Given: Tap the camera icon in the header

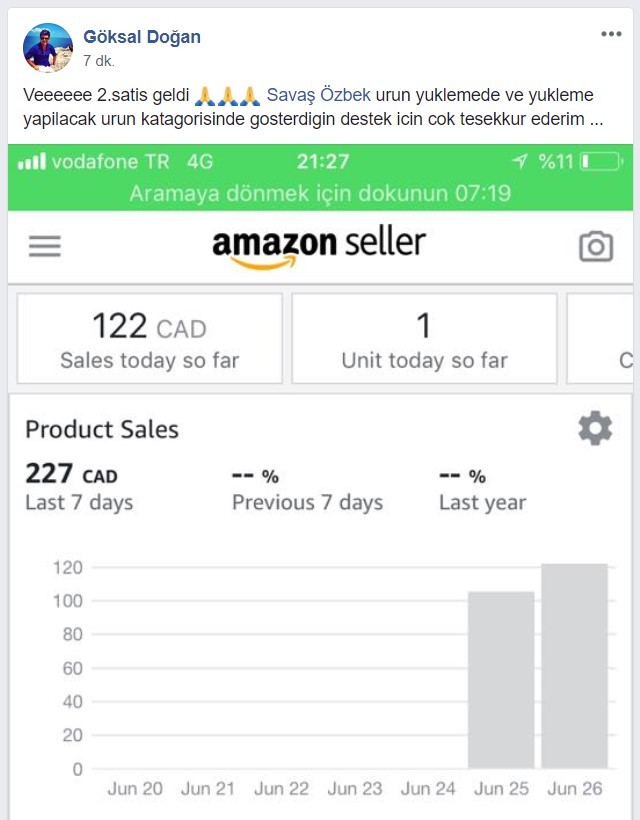Looking at the screenshot, I should 596,246.
